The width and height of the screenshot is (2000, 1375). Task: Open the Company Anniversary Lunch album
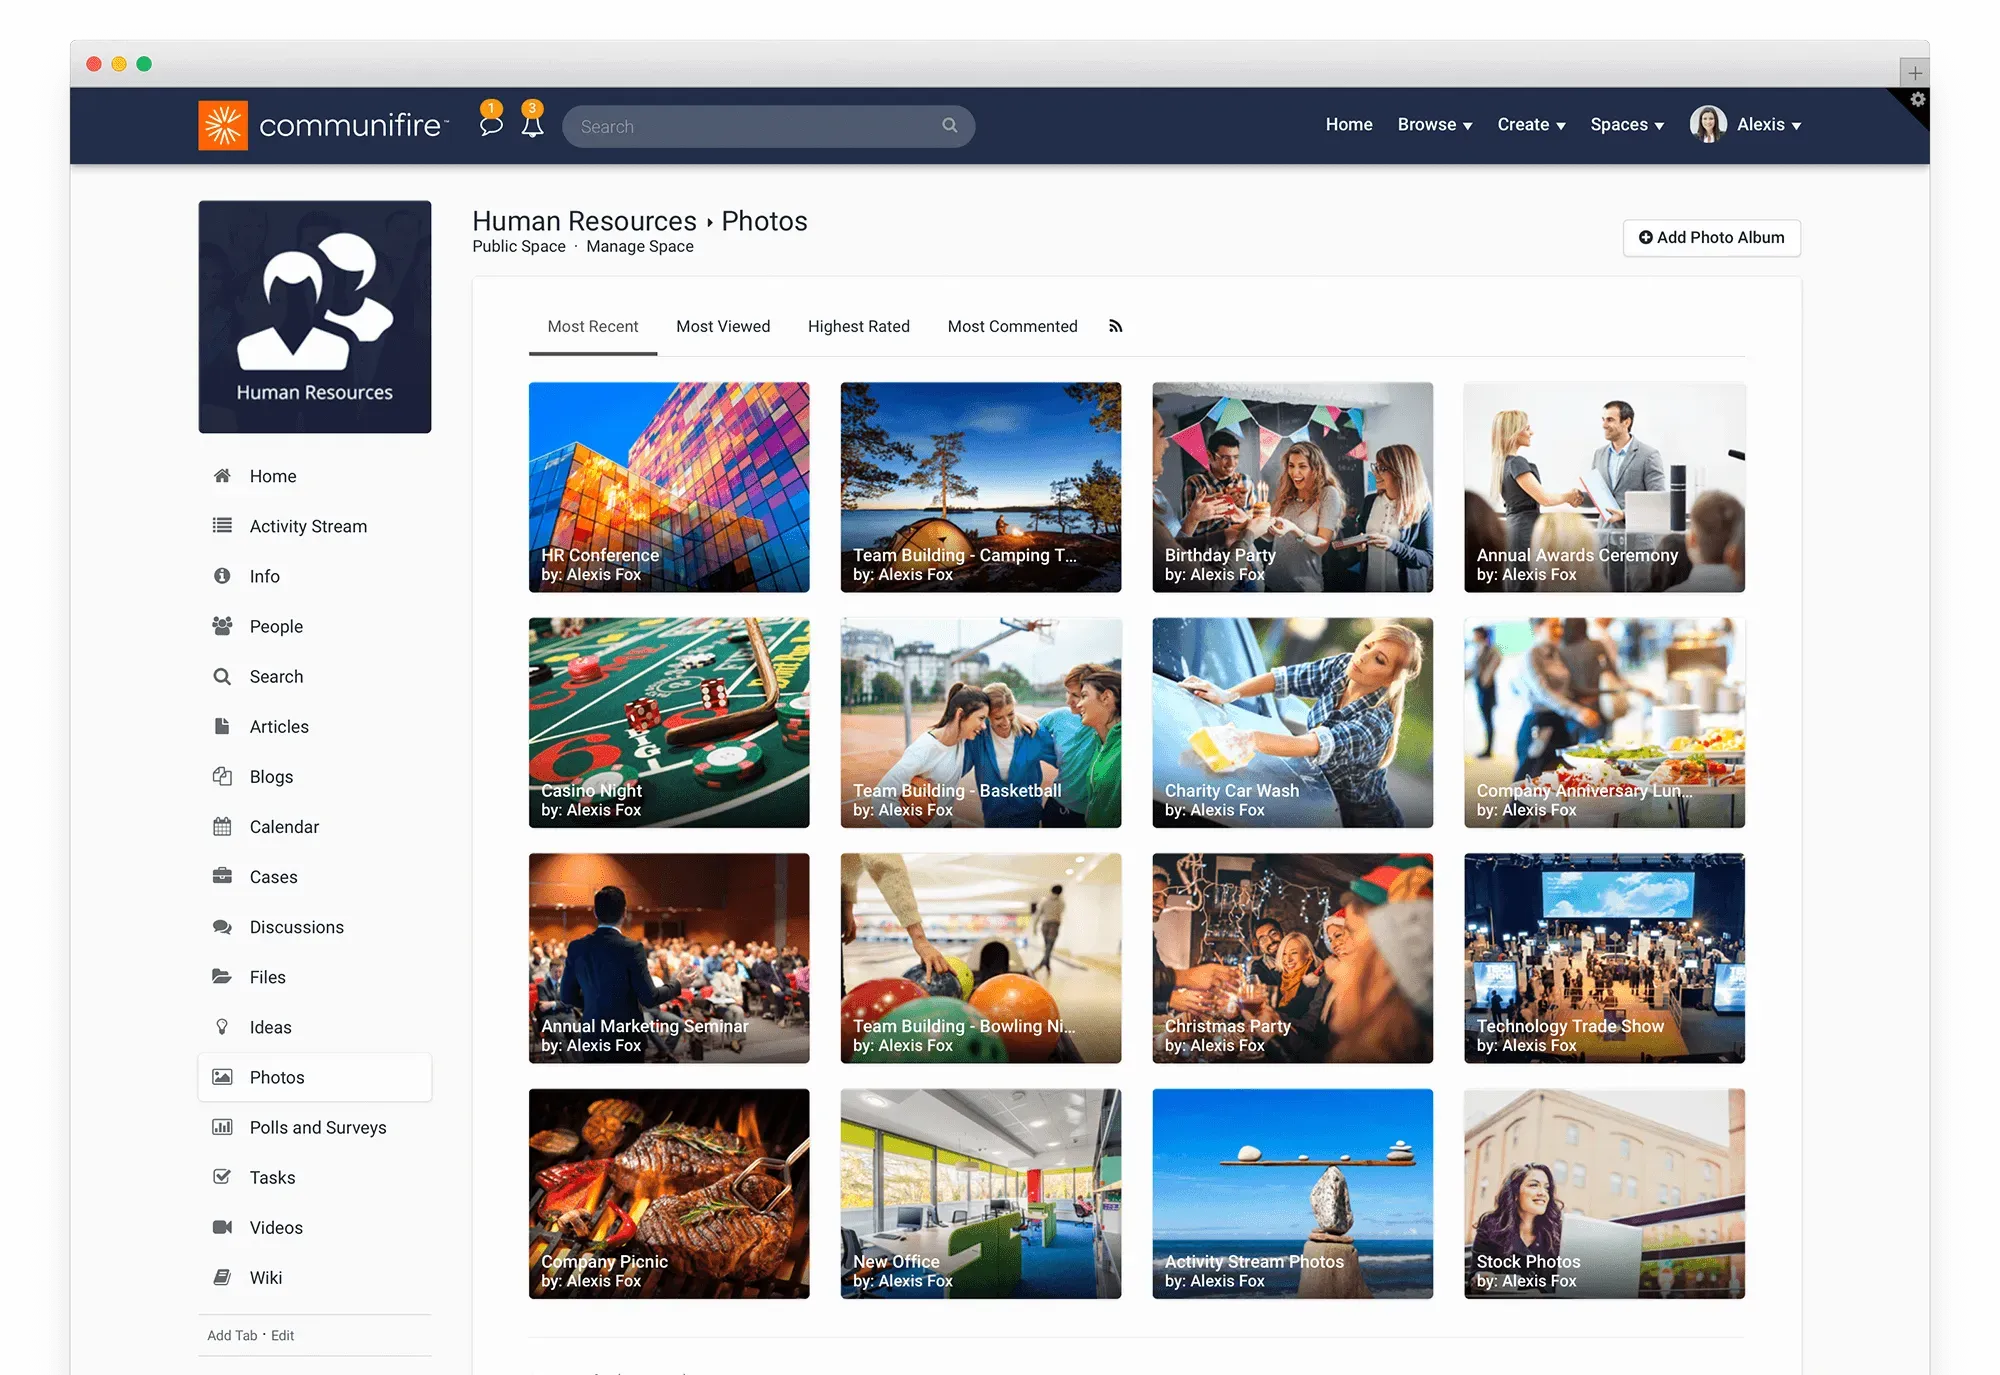(x=1605, y=723)
